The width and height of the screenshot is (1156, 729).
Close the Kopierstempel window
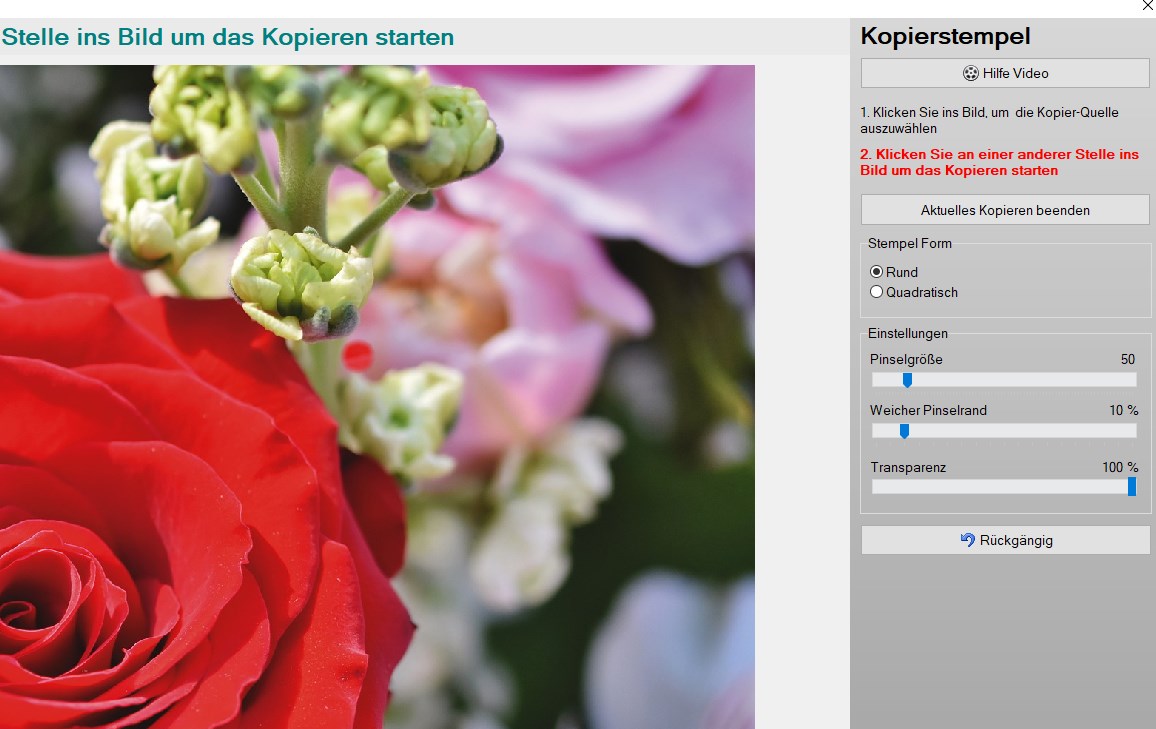pyautogui.click(x=1147, y=6)
